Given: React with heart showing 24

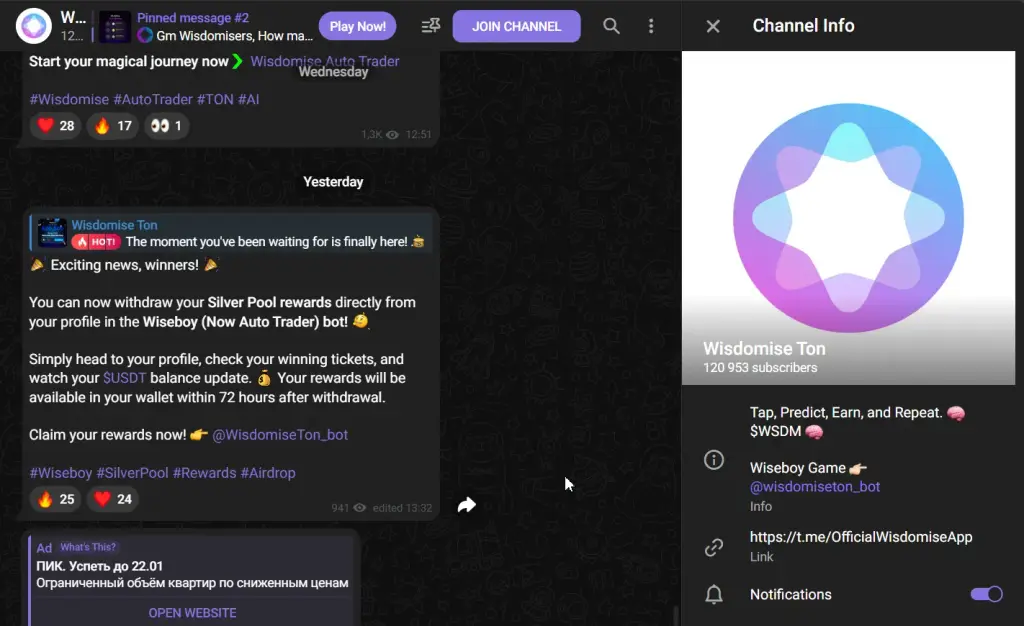Looking at the screenshot, I should pos(113,499).
